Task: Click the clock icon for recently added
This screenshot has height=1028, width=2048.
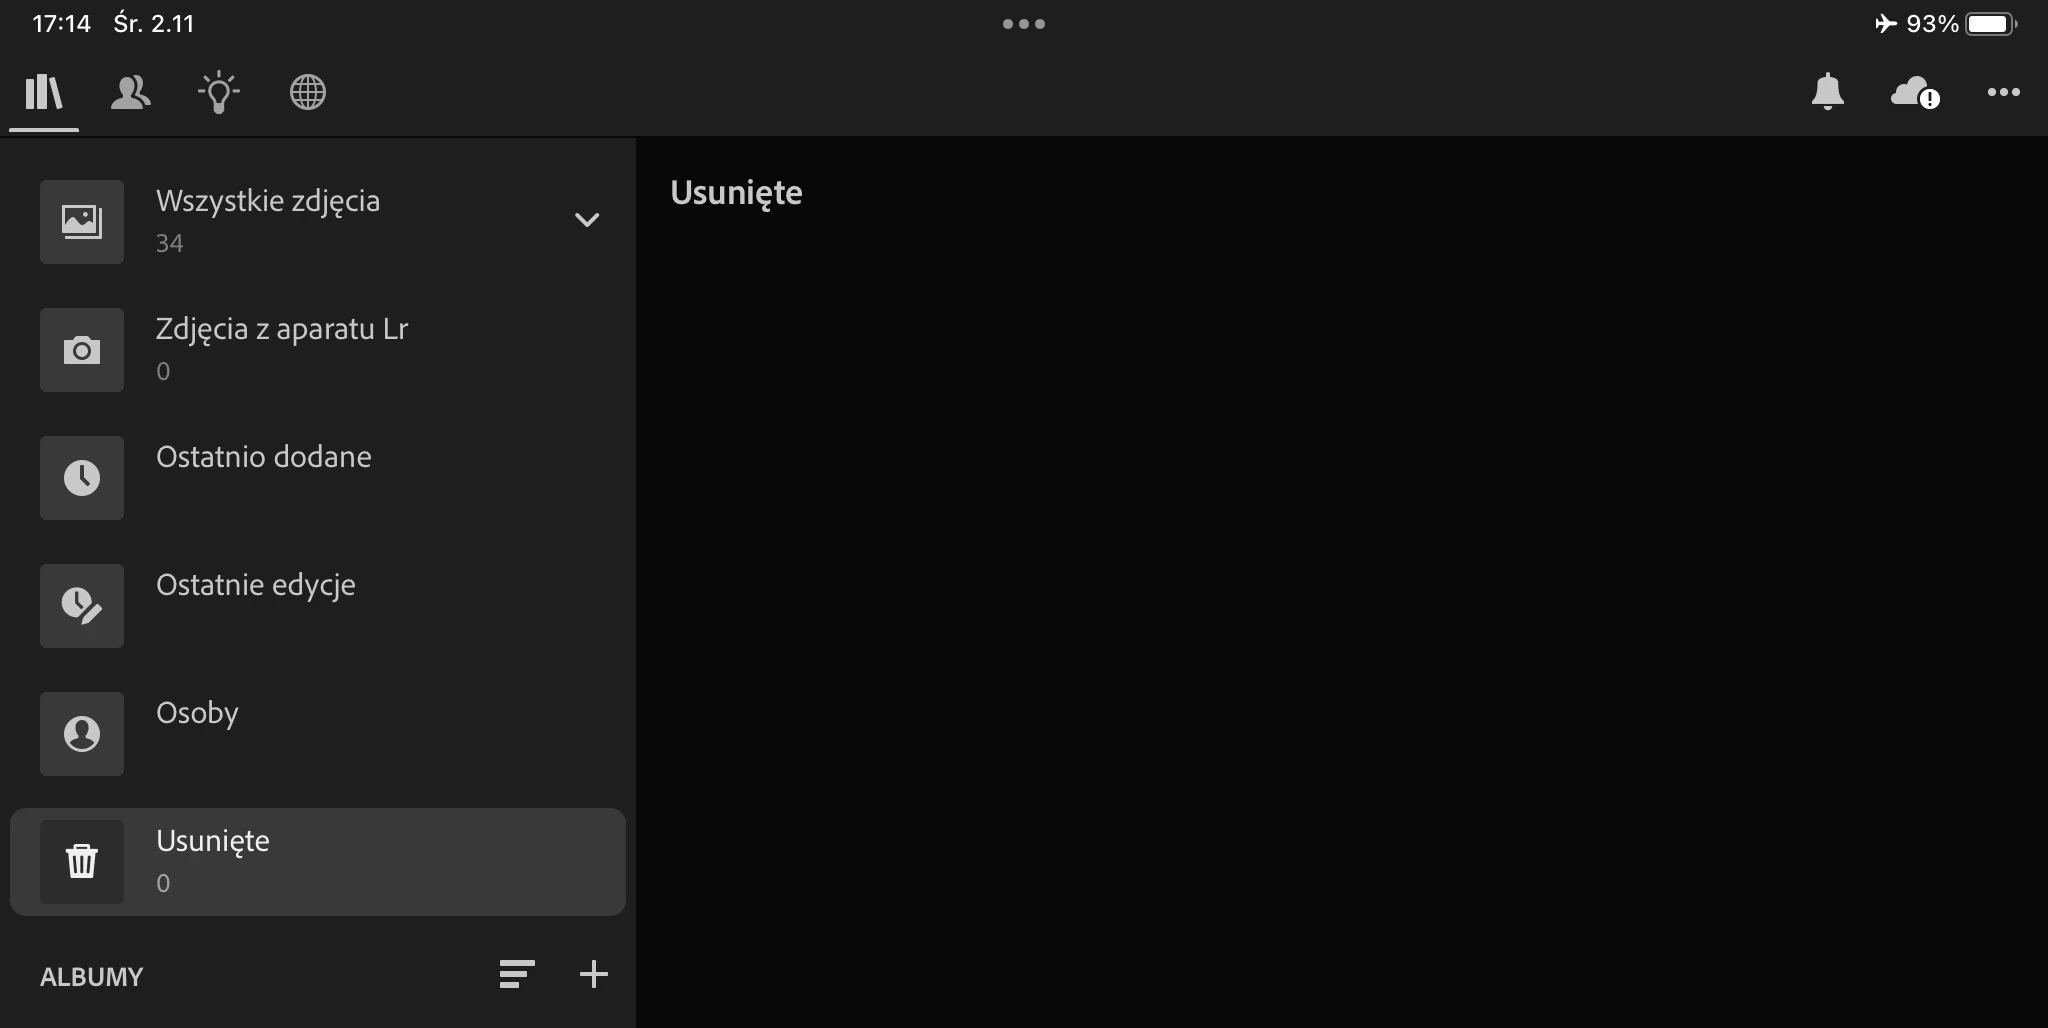Action: click(x=82, y=478)
